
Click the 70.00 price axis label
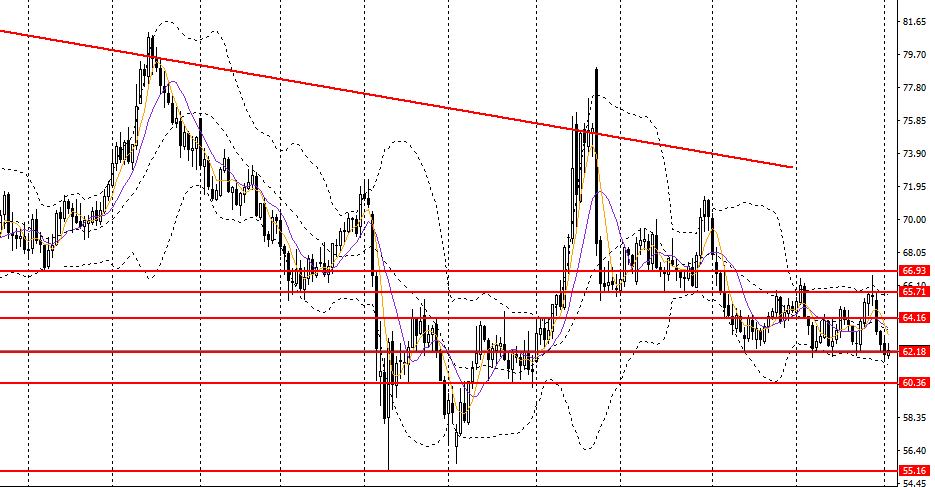coord(912,220)
